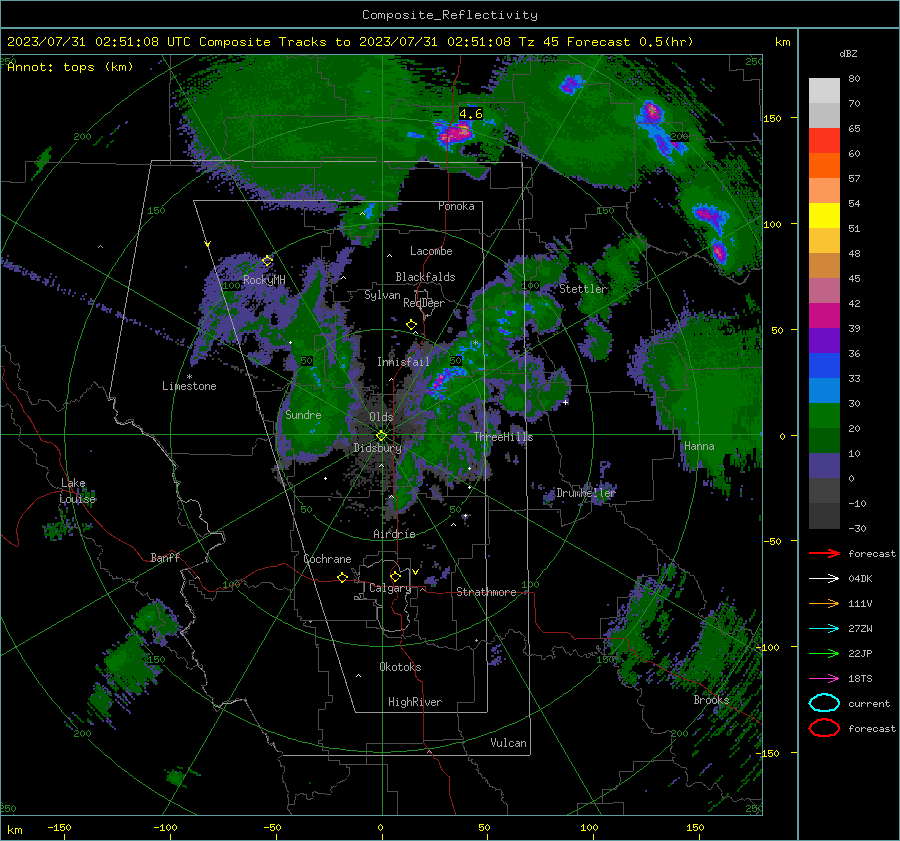Click the Innisfail city label
Screen dimensions: 900x841
point(403,362)
